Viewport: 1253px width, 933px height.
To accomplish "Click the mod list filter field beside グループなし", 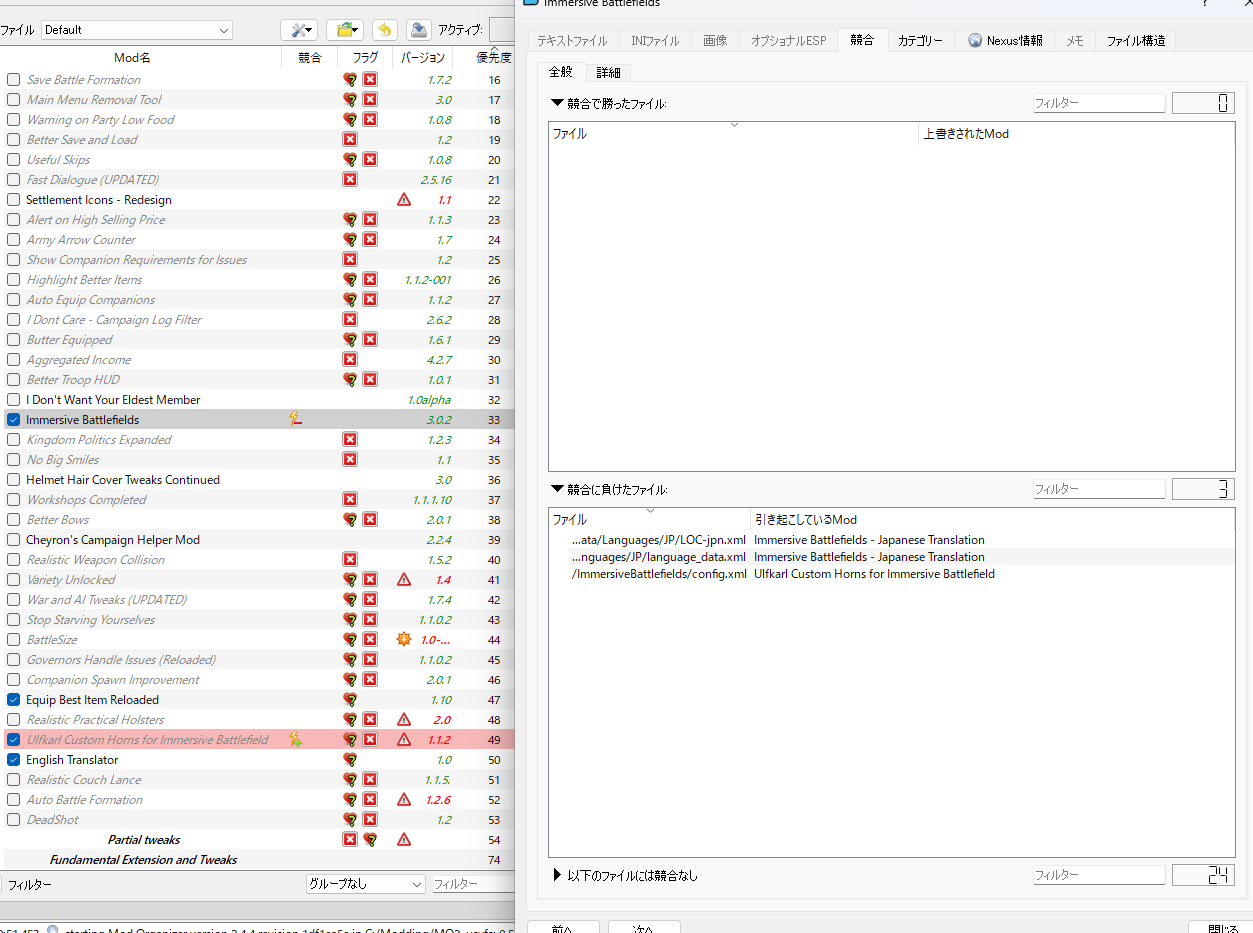I will click(472, 884).
